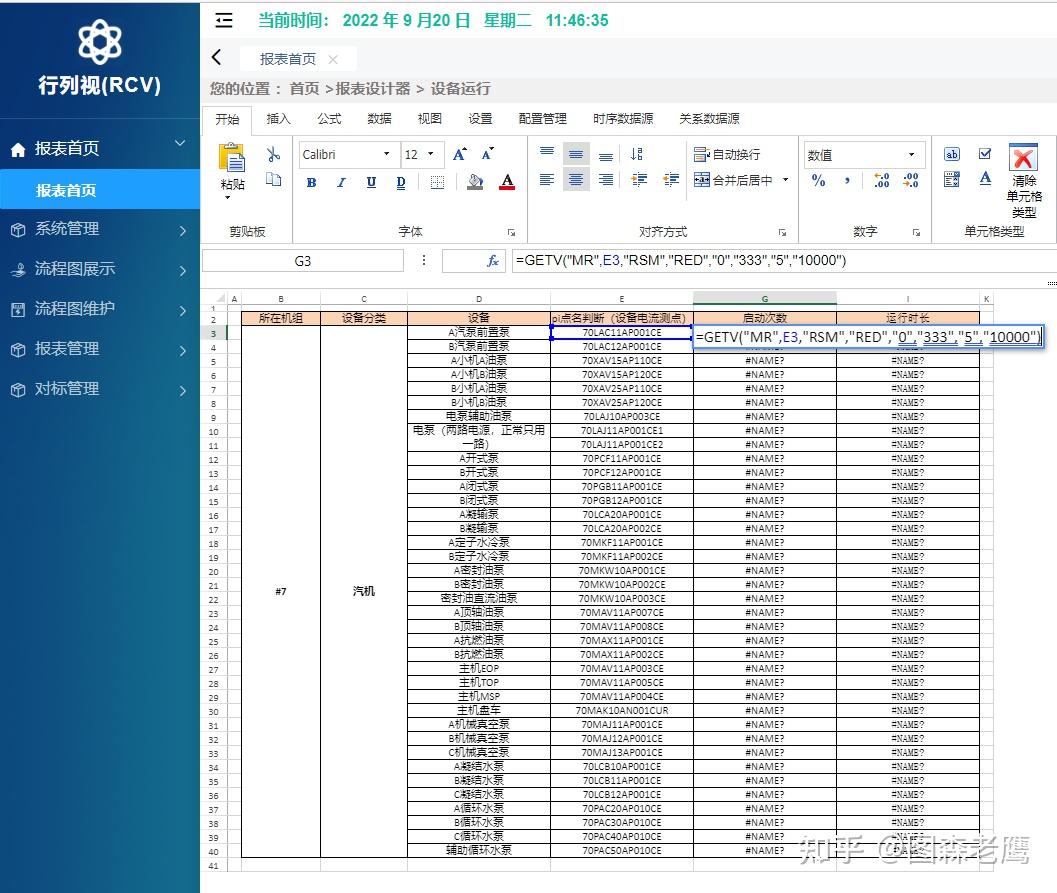
Task: Click the decrease decimal icon
Action: pyautogui.click(x=911, y=180)
